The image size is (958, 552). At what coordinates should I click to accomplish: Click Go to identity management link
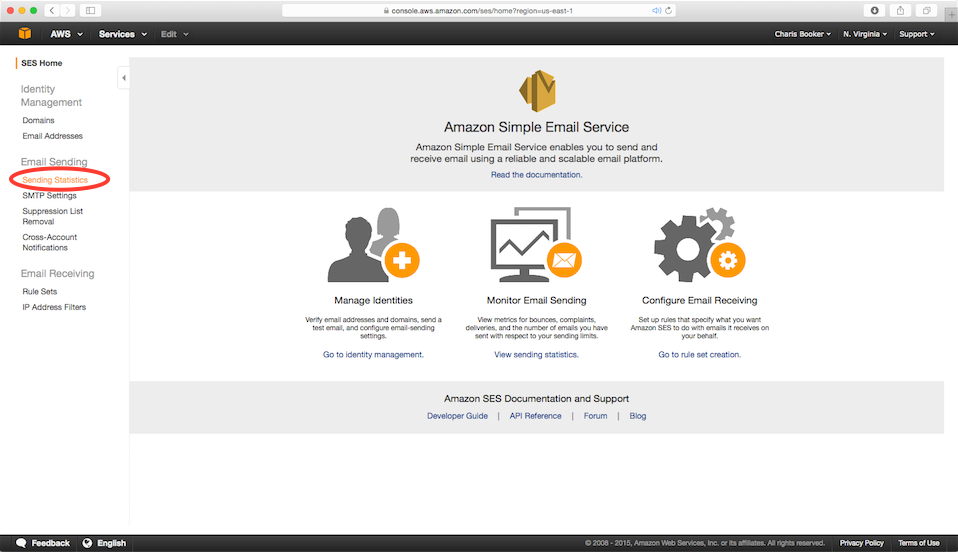[x=373, y=355]
